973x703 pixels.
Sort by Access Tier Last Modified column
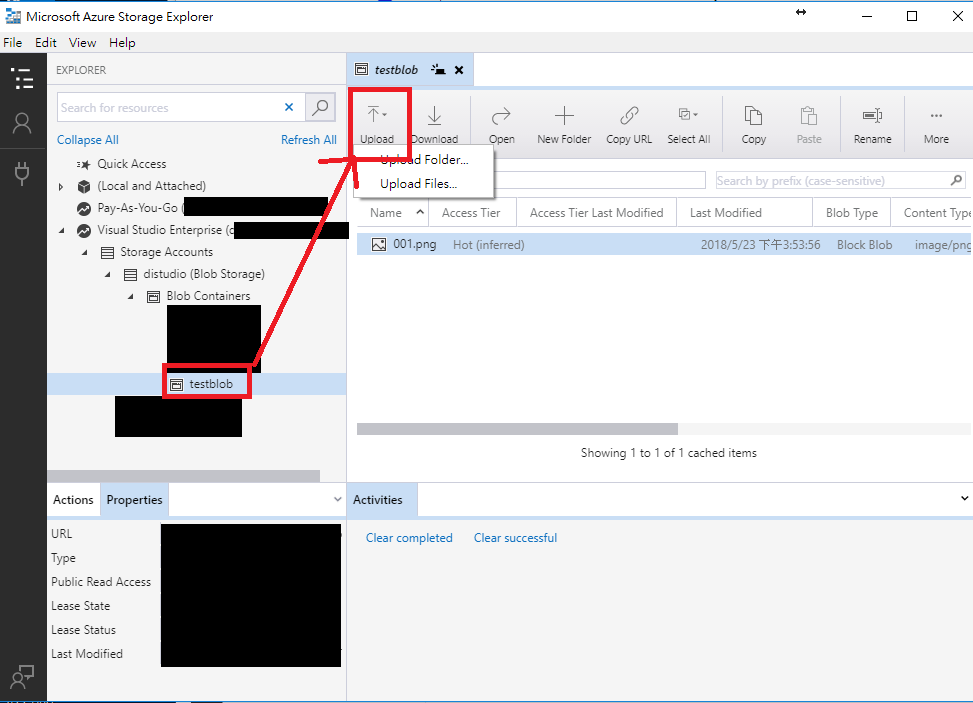coord(596,213)
